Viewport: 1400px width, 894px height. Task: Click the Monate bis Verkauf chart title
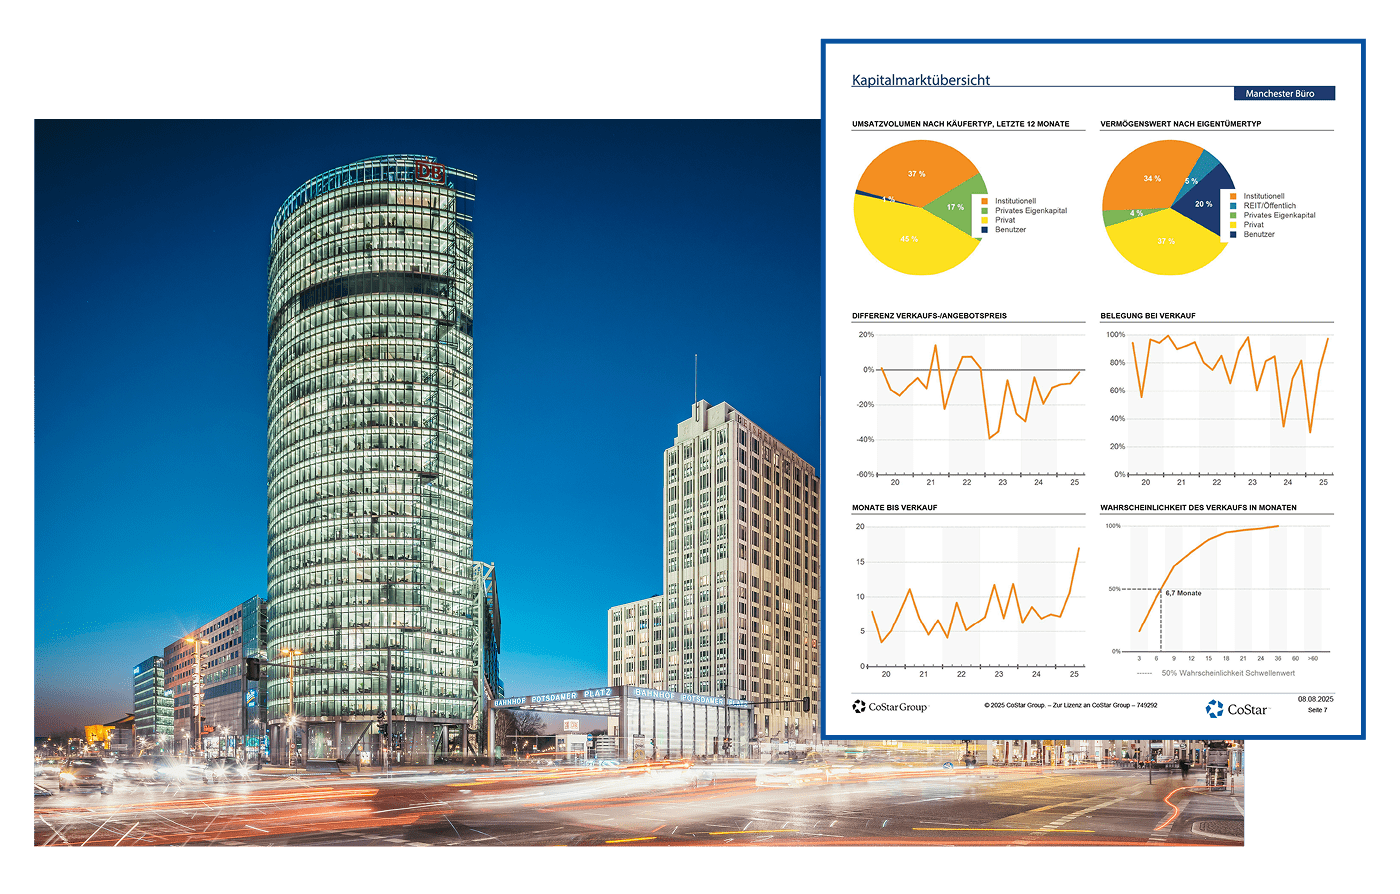pyautogui.click(x=894, y=508)
